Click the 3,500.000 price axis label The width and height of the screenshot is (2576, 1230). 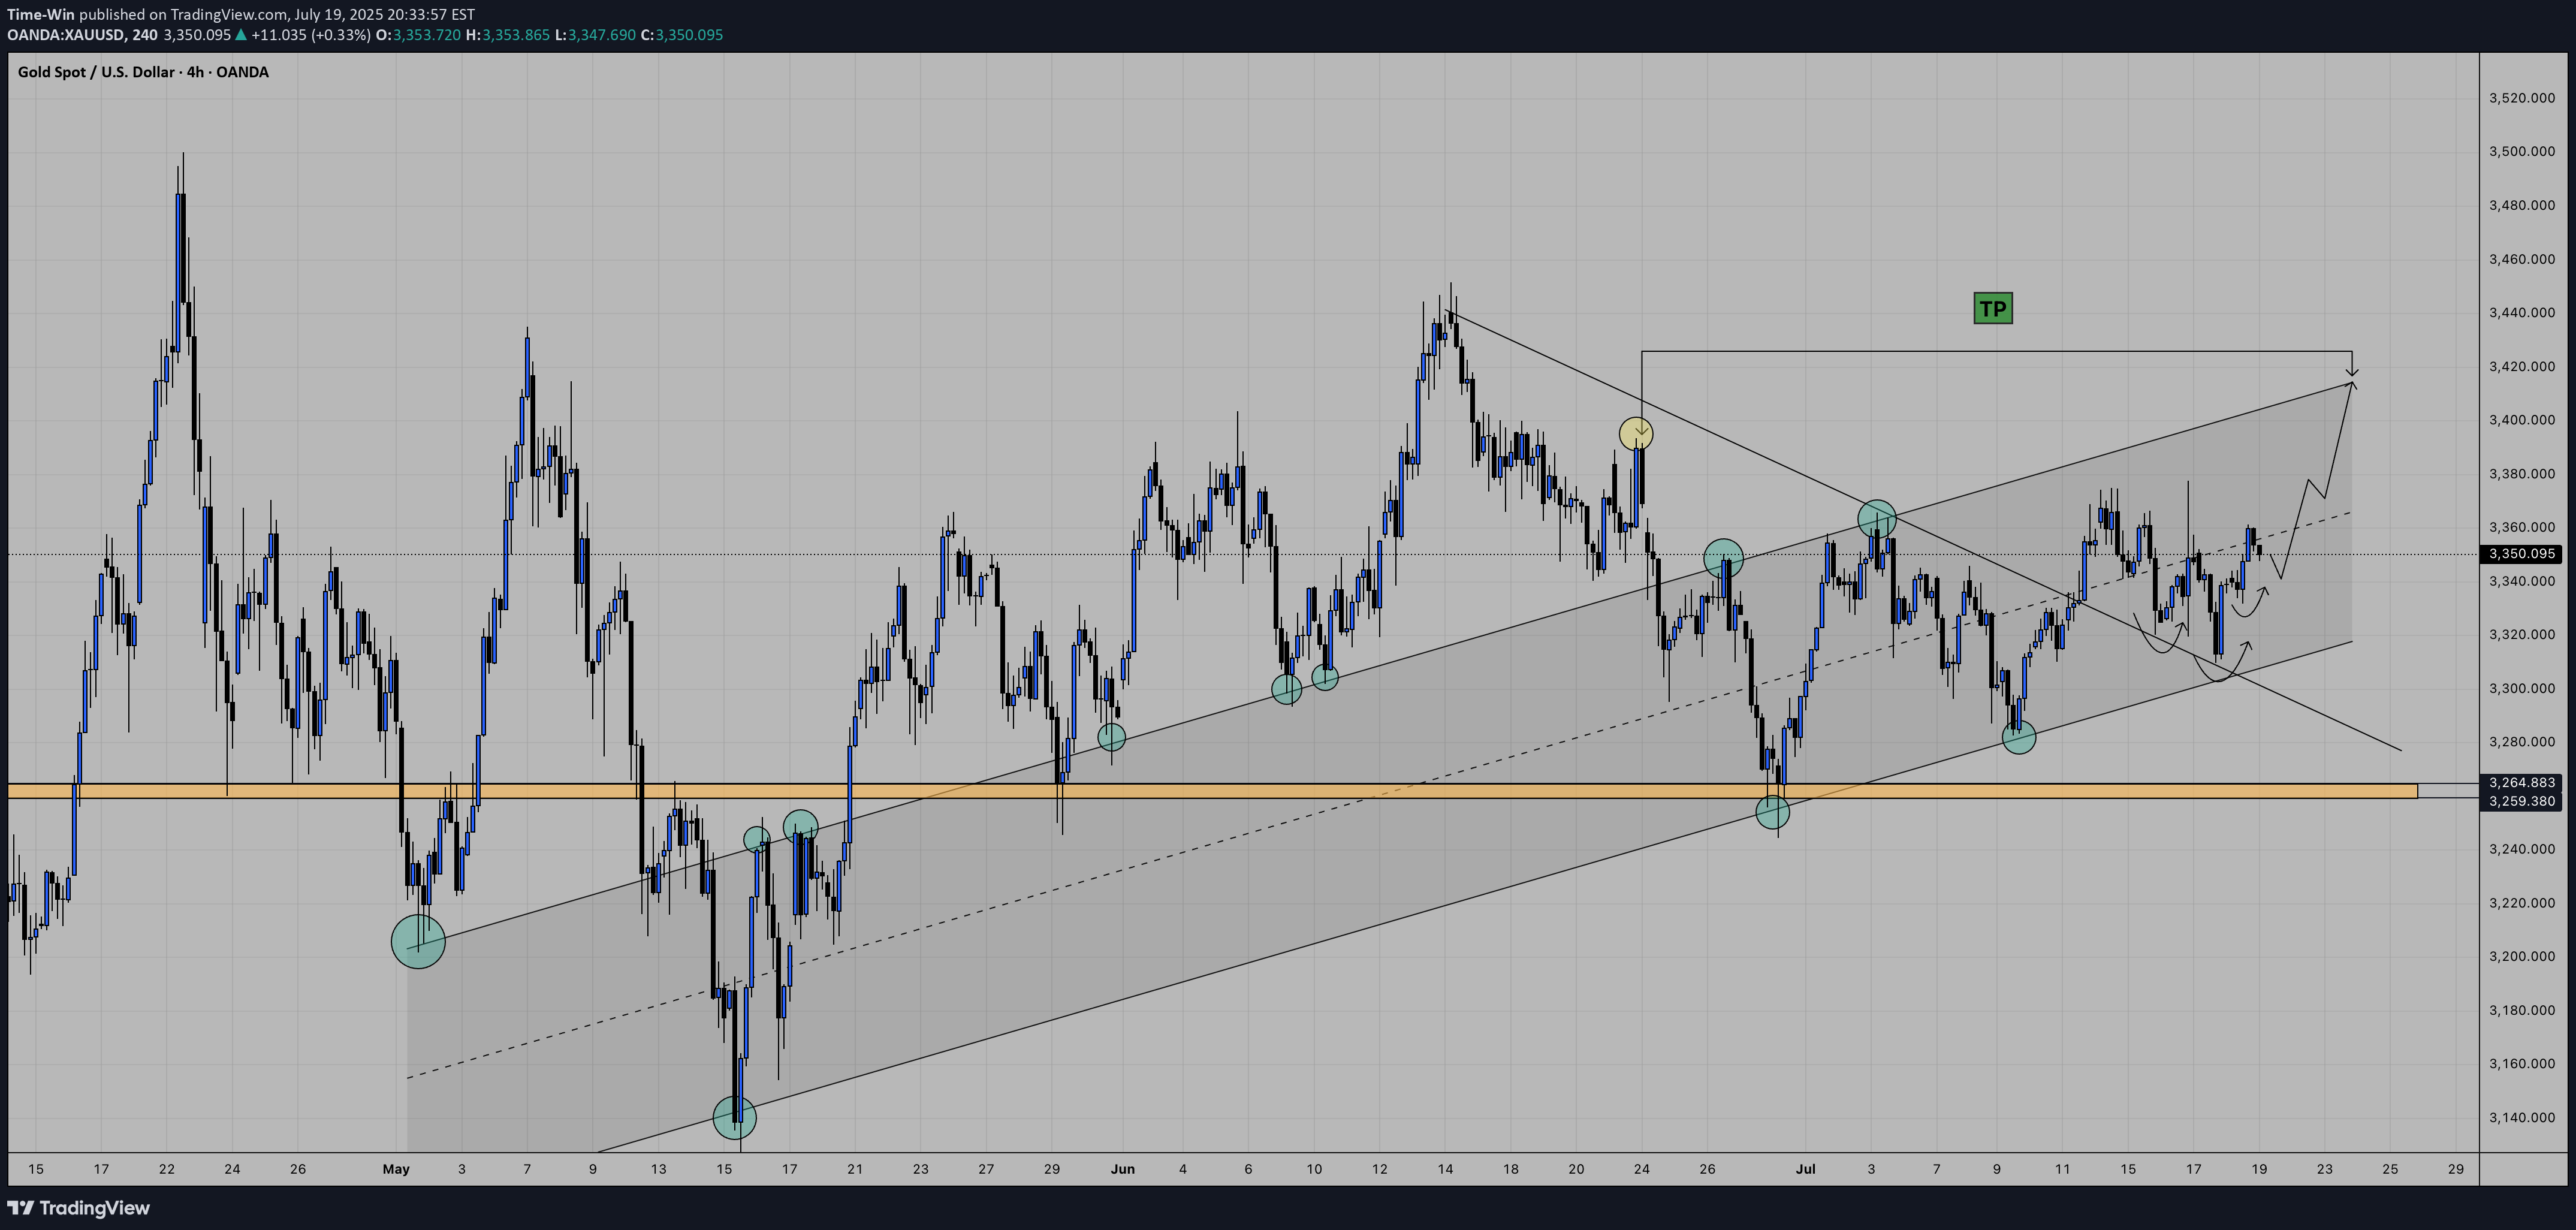pyautogui.click(x=2521, y=151)
